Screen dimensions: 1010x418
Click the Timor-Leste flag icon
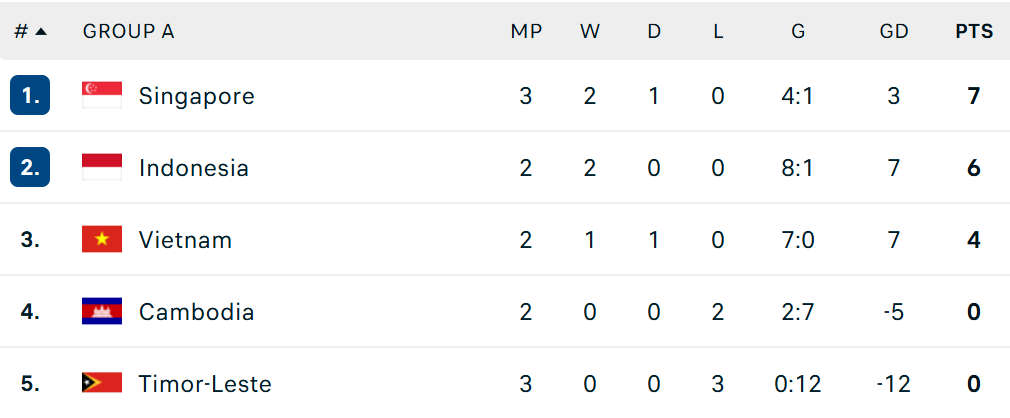(102, 383)
